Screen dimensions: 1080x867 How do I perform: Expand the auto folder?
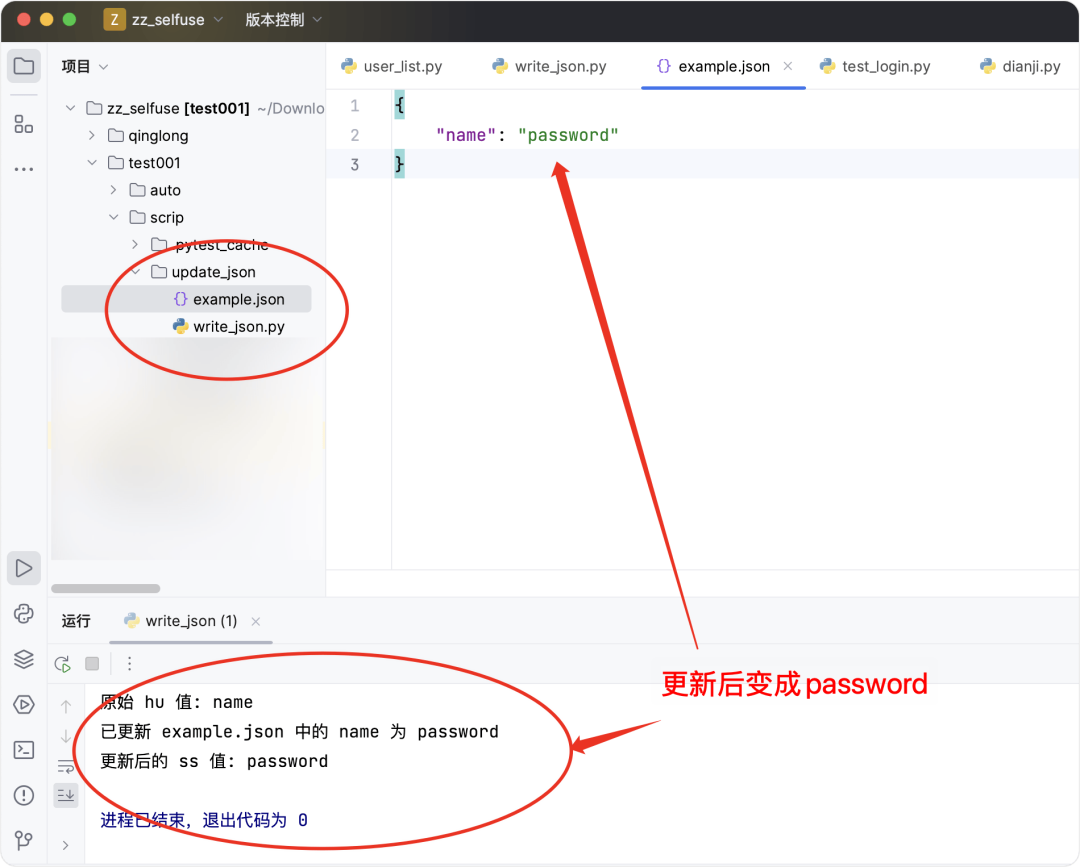(x=113, y=189)
